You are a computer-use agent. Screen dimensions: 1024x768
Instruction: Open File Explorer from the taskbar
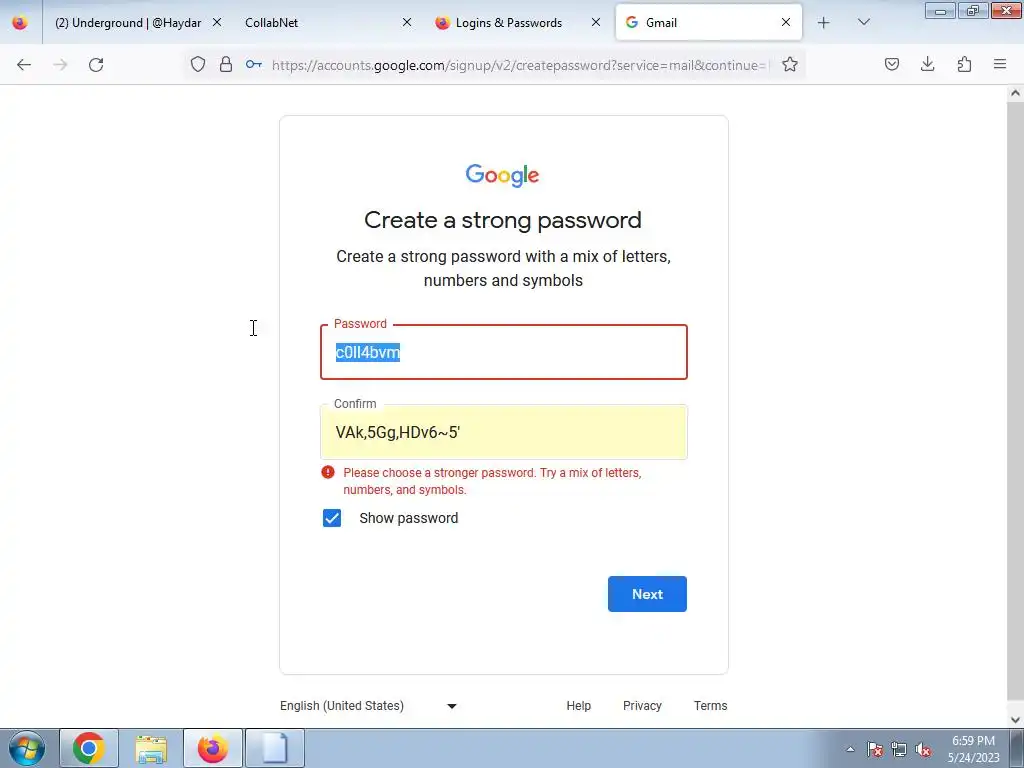[x=151, y=748]
